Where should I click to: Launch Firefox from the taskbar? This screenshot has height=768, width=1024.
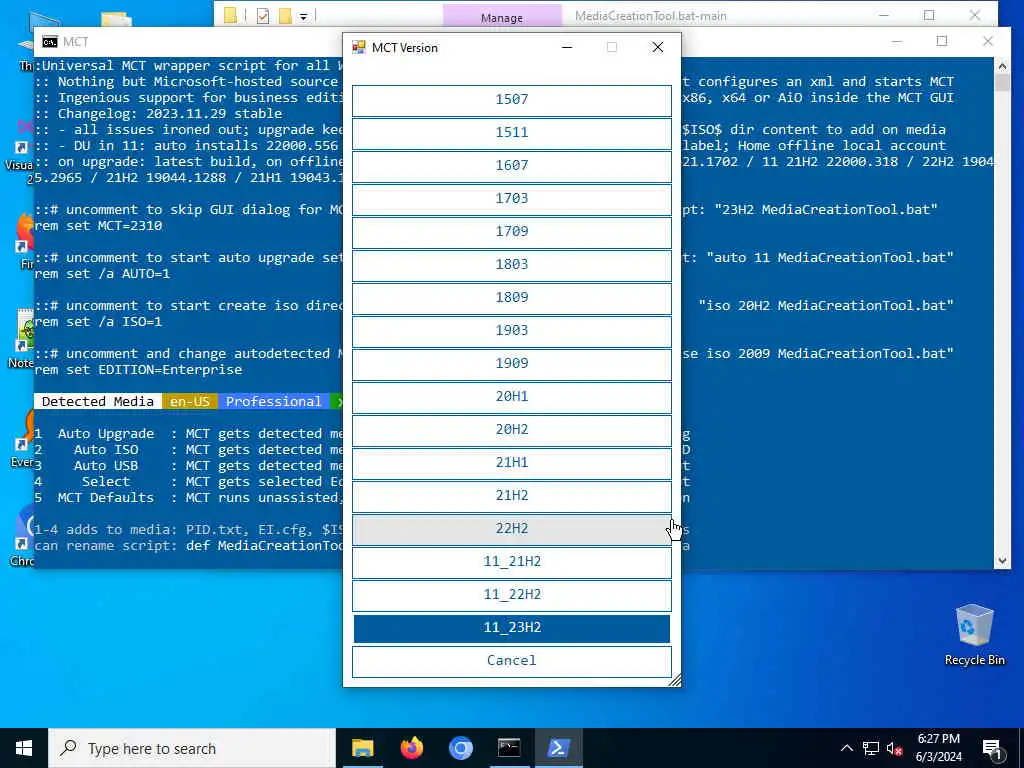pos(411,748)
